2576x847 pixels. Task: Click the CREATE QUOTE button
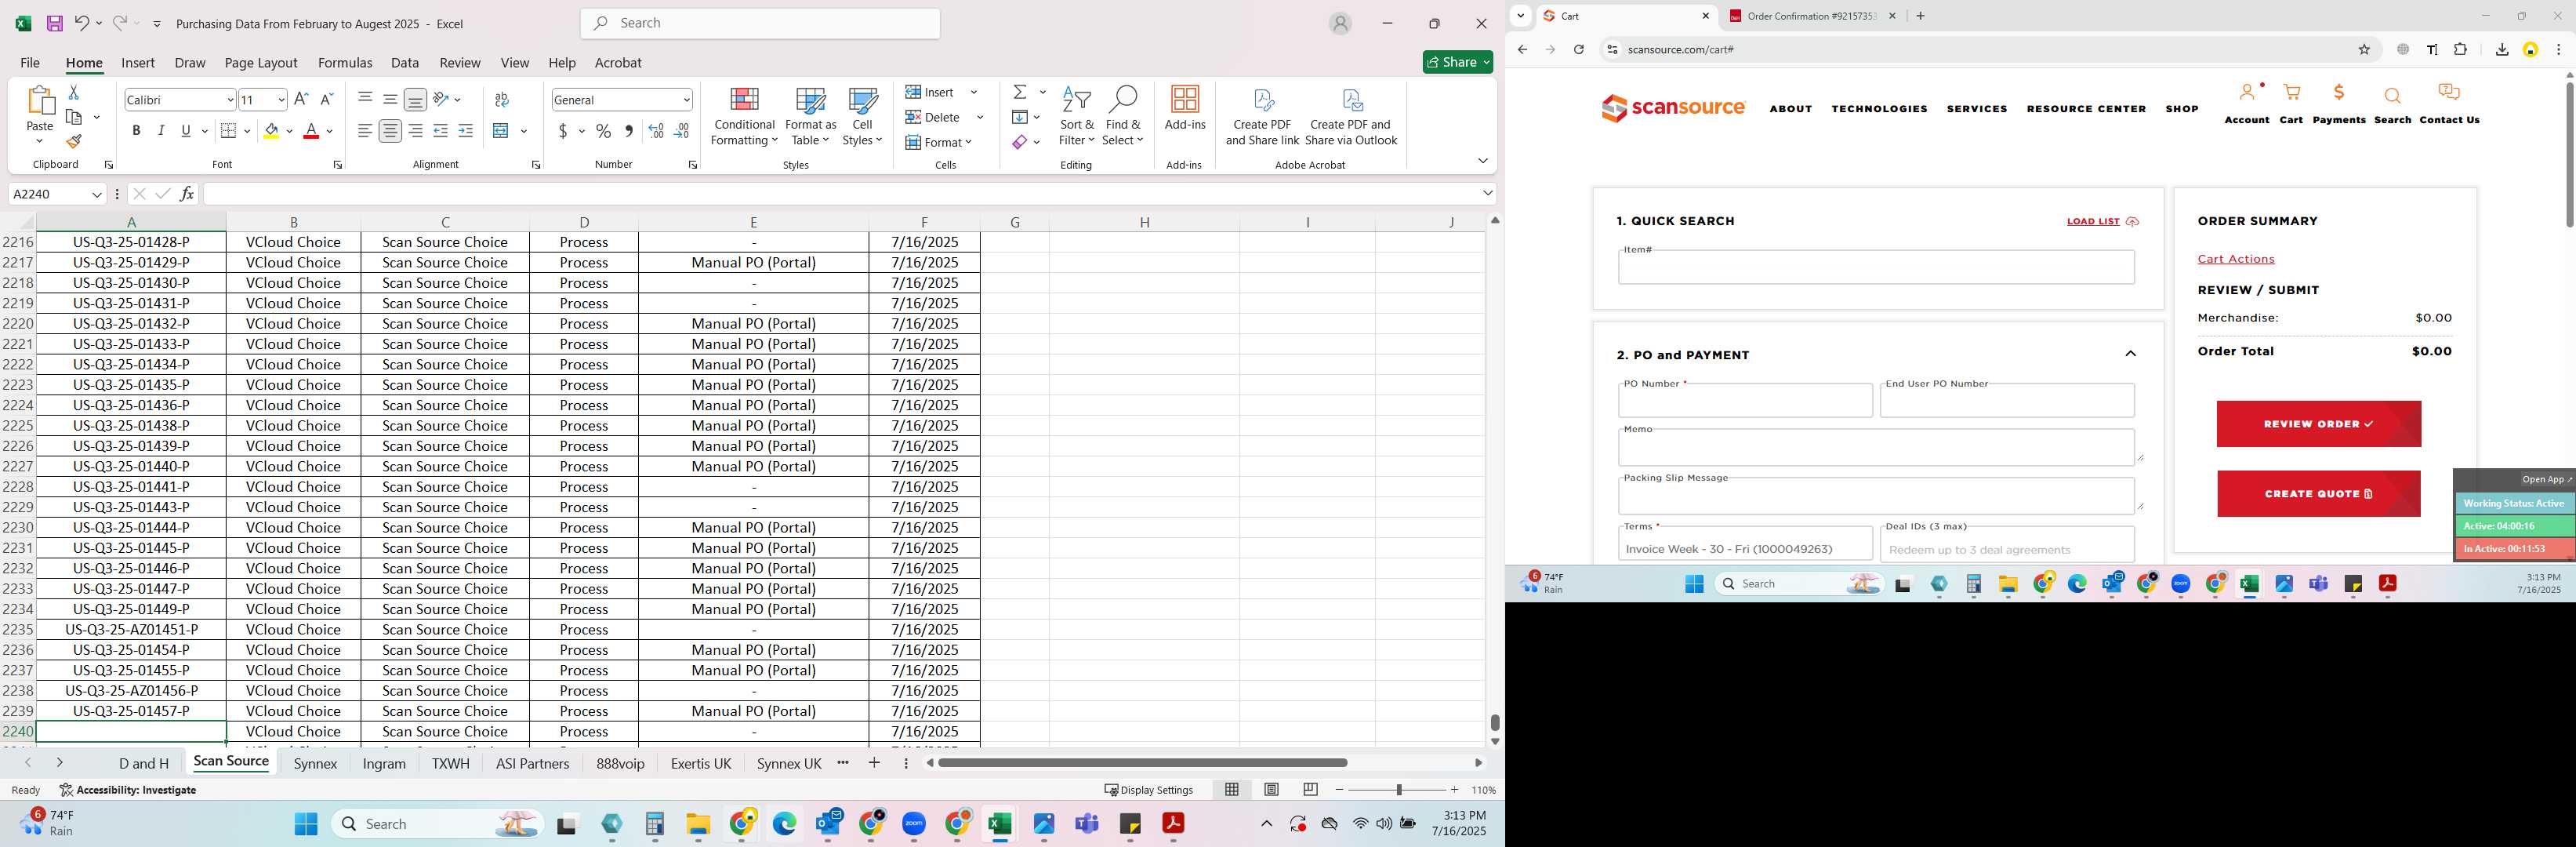2318,494
